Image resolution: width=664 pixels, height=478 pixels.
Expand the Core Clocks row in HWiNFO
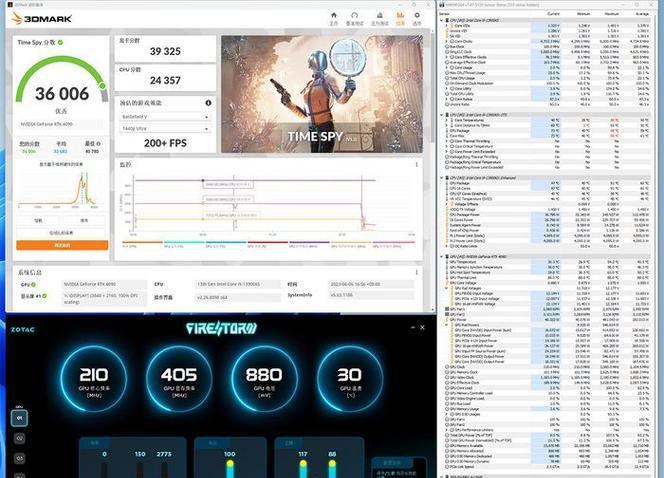pyautogui.click(x=447, y=41)
